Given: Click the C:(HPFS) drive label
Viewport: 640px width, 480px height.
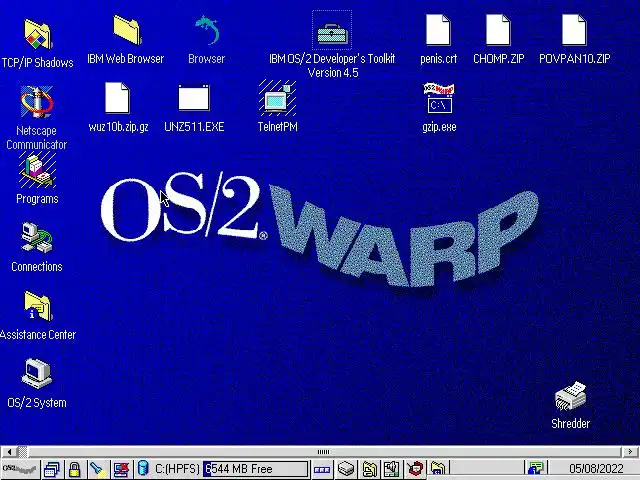Looking at the screenshot, I should point(177,469).
